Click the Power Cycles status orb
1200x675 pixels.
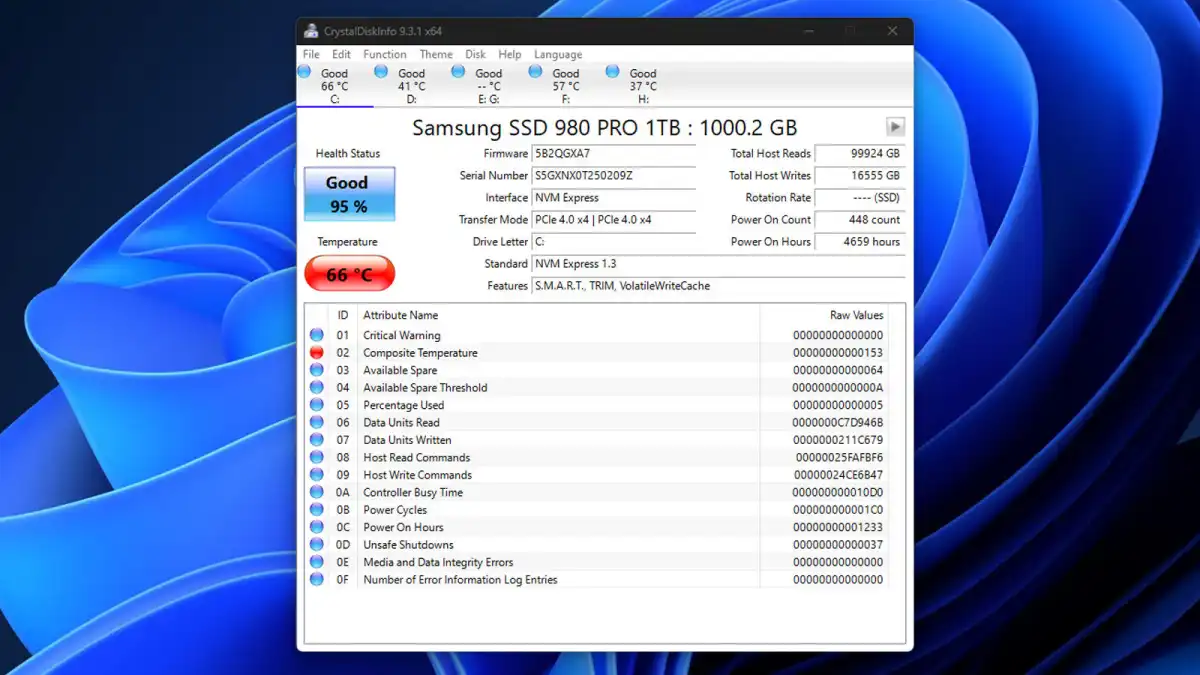pos(317,510)
